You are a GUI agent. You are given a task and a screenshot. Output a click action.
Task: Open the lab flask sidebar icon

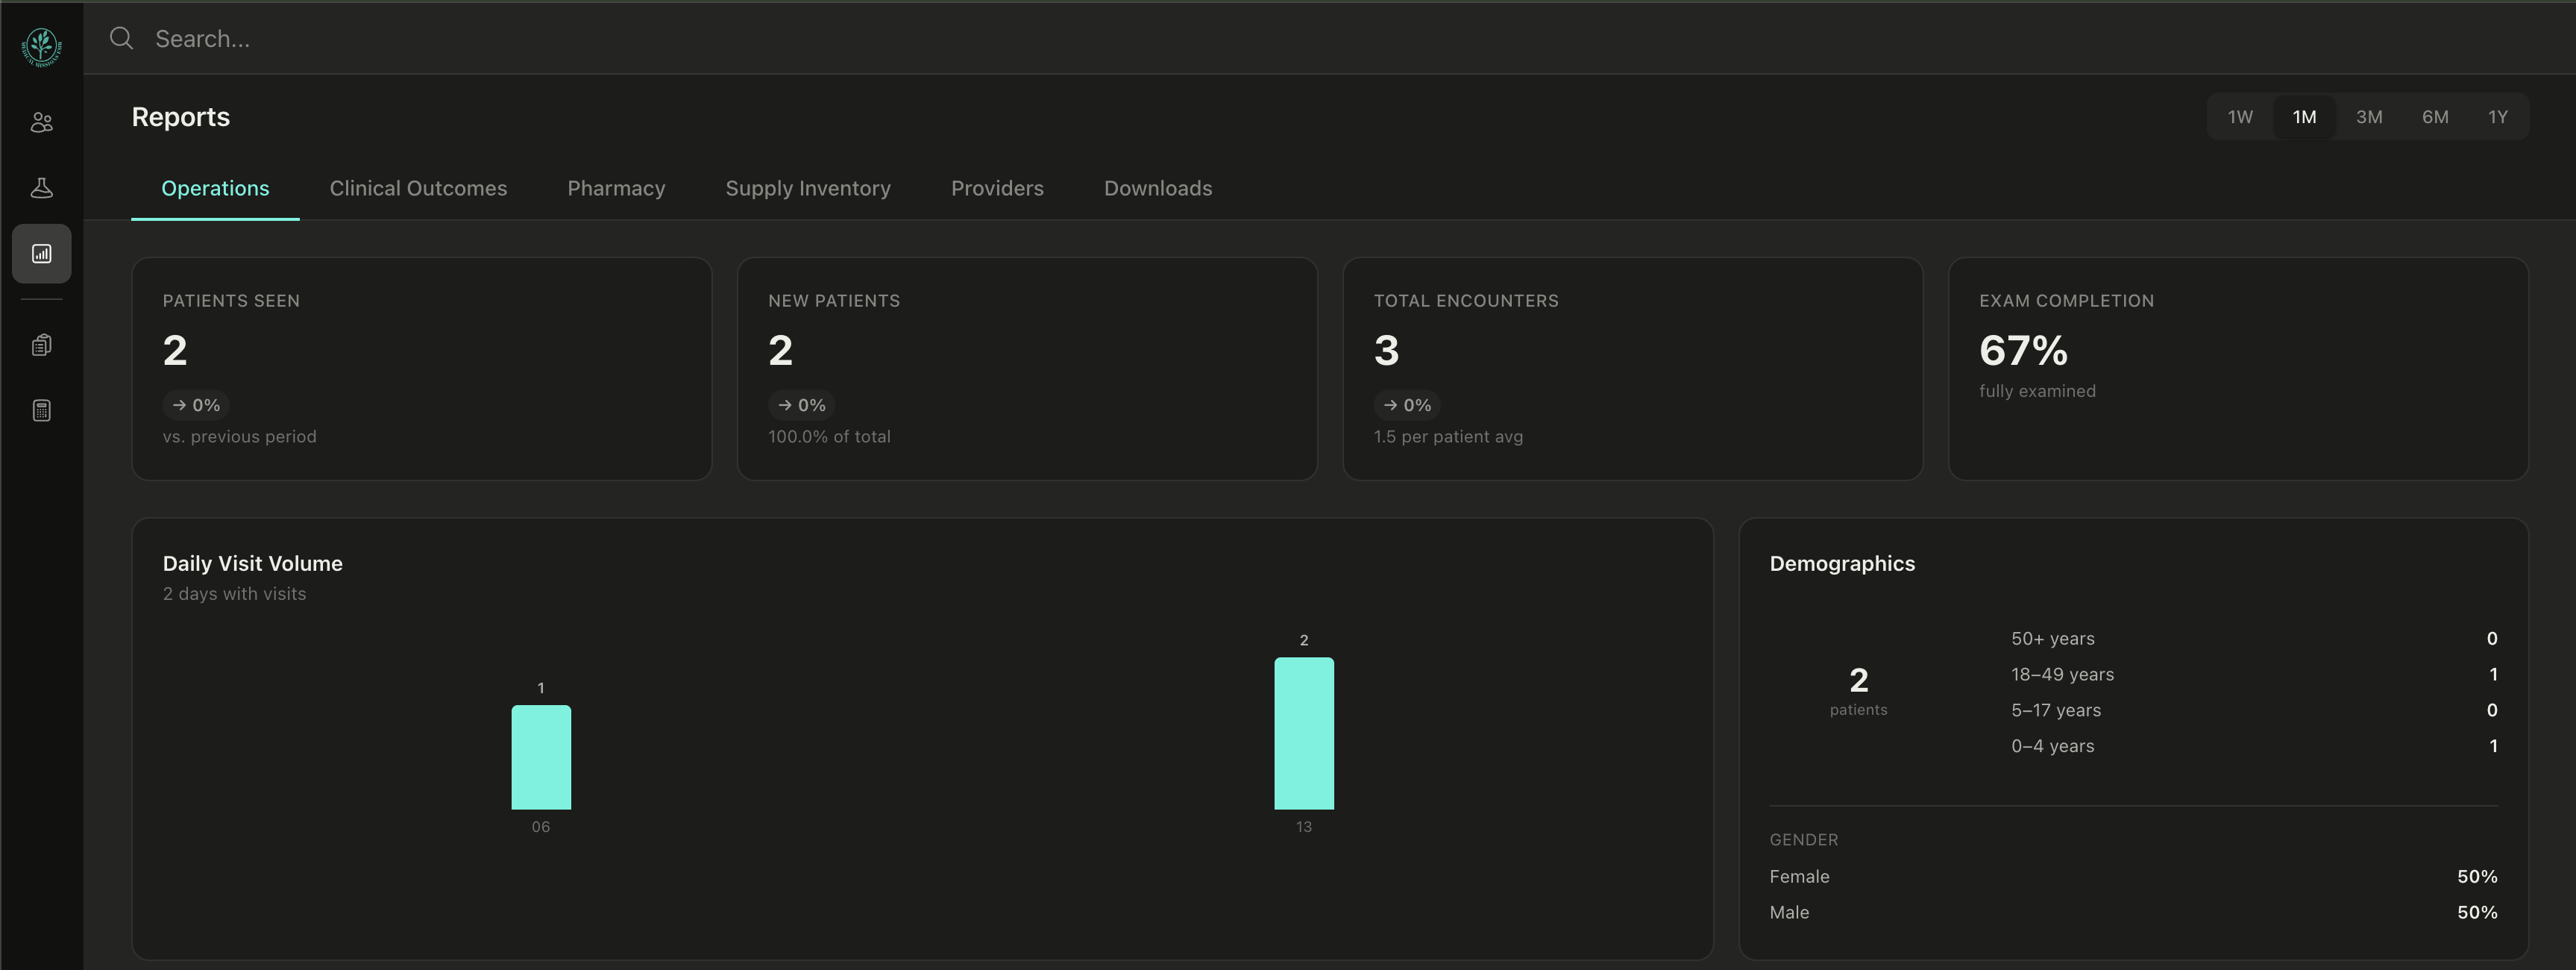point(41,188)
